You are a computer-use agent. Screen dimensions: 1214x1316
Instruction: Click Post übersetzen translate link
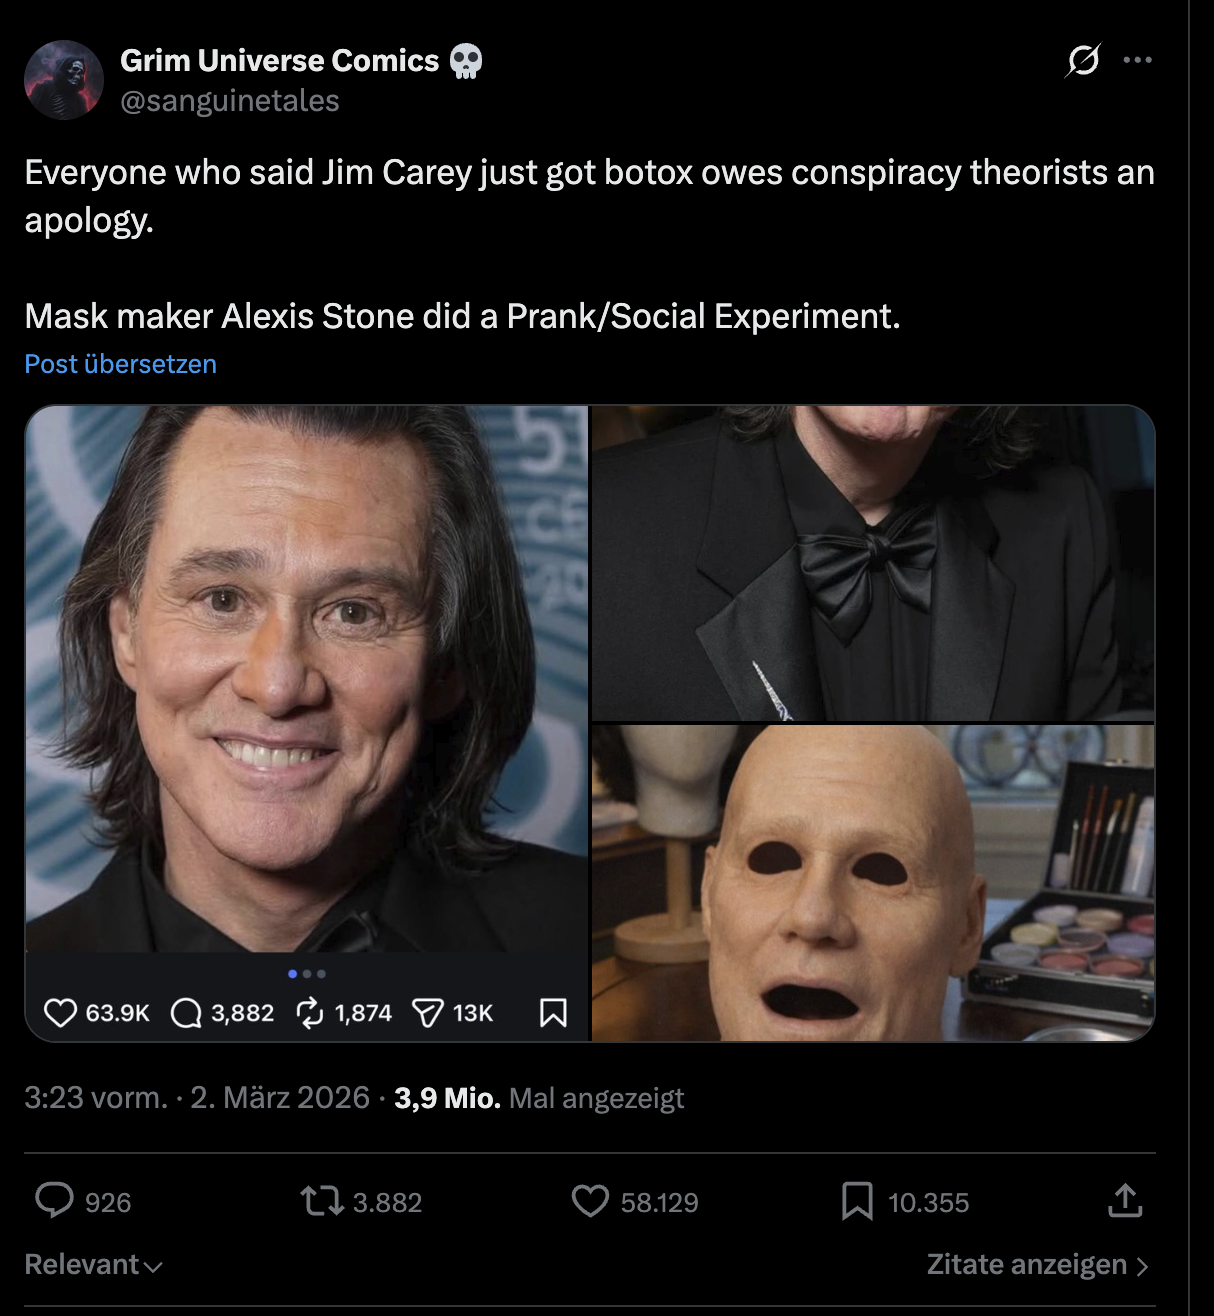(120, 364)
